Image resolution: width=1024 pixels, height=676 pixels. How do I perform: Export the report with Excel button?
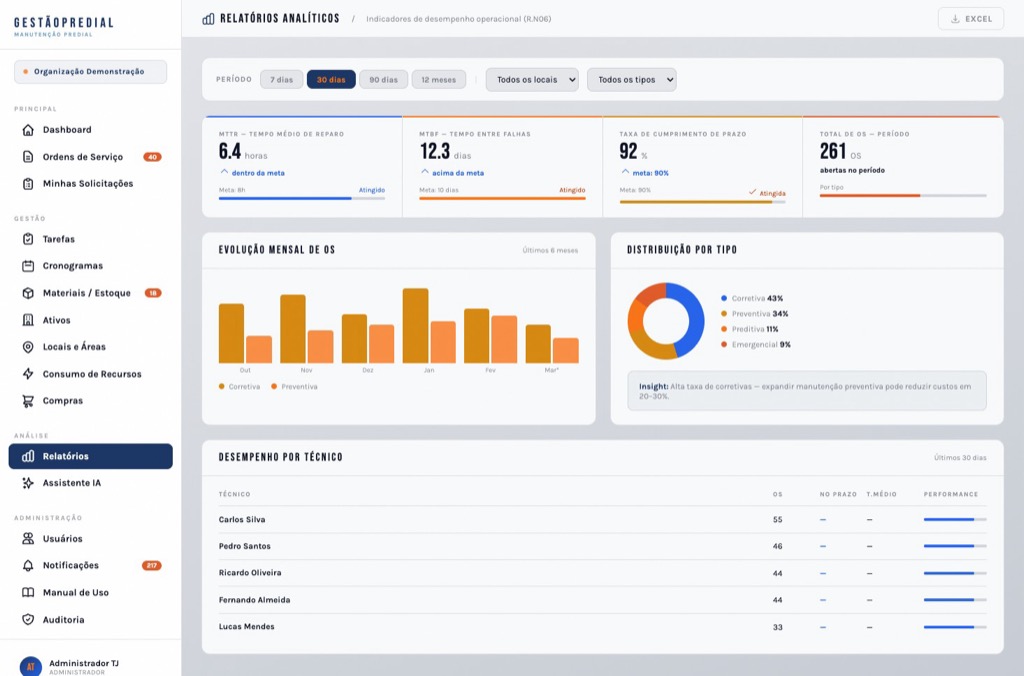tap(970, 19)
